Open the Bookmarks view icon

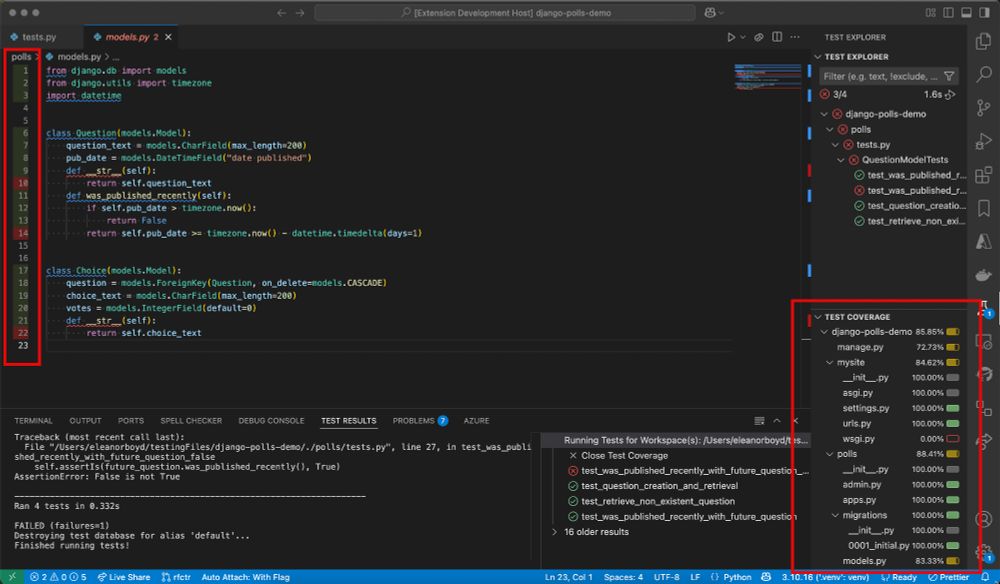coord(983,208)
